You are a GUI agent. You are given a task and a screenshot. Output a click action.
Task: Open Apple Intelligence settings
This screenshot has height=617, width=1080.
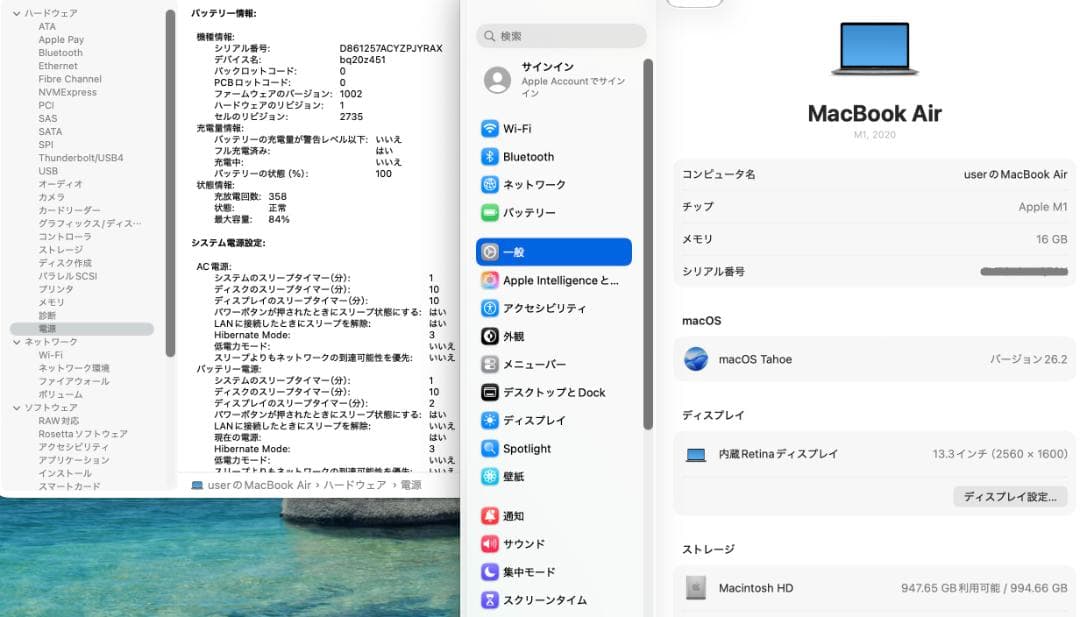click(558, 280)
